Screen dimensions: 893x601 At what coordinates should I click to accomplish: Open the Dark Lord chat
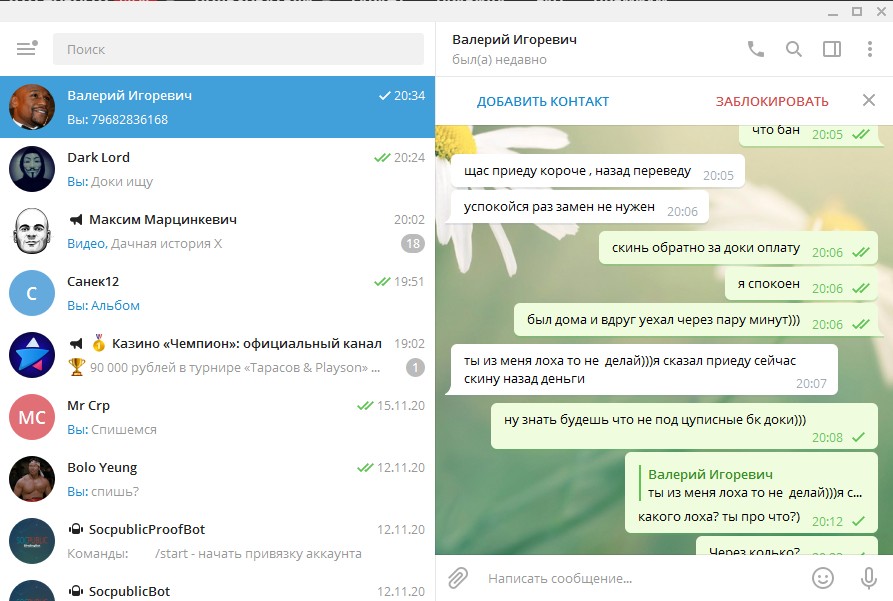(x=218, y=169)
